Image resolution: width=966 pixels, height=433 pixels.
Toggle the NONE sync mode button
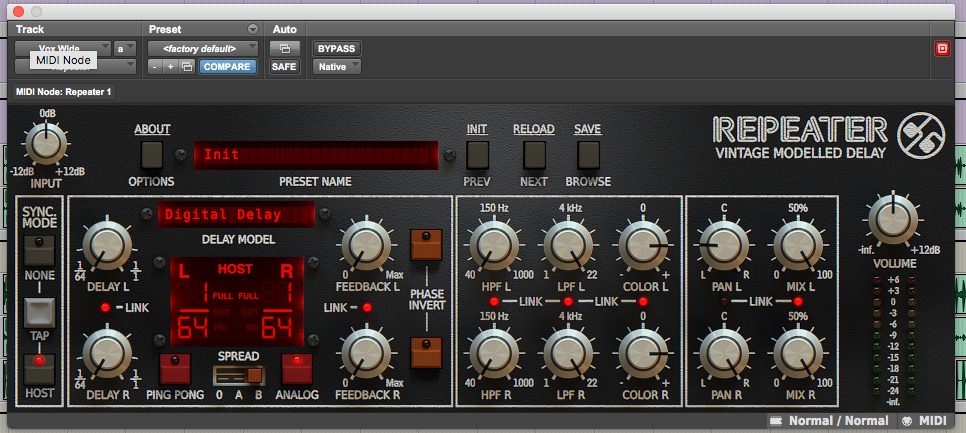pyautogui.click(x=39, y=250)
